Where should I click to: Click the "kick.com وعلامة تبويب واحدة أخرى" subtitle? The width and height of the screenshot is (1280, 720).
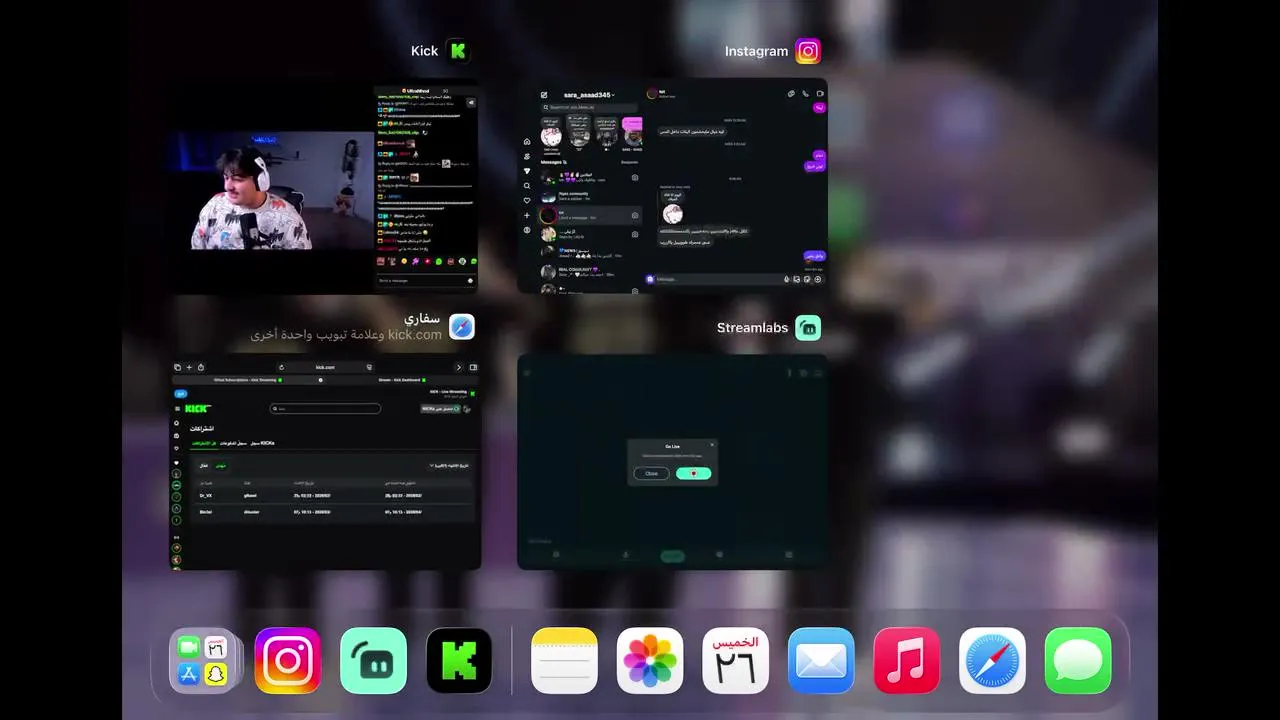tap(346, 335)
